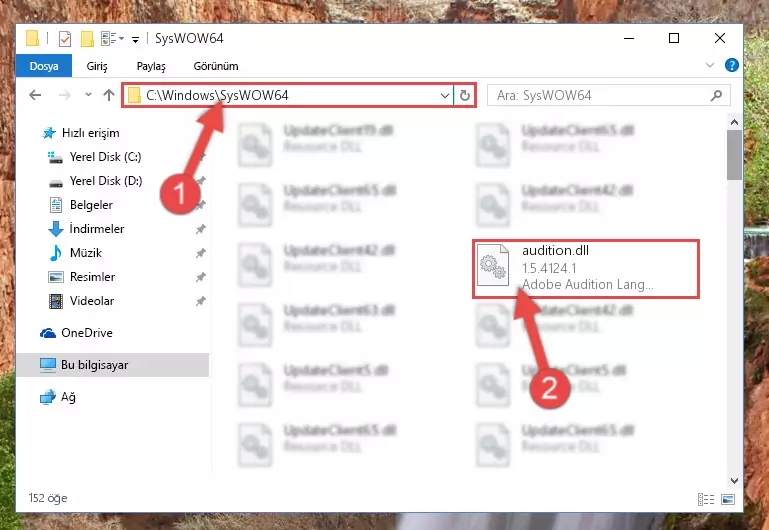Click the İndirmeler download arrow icon

tap(56, 229)
